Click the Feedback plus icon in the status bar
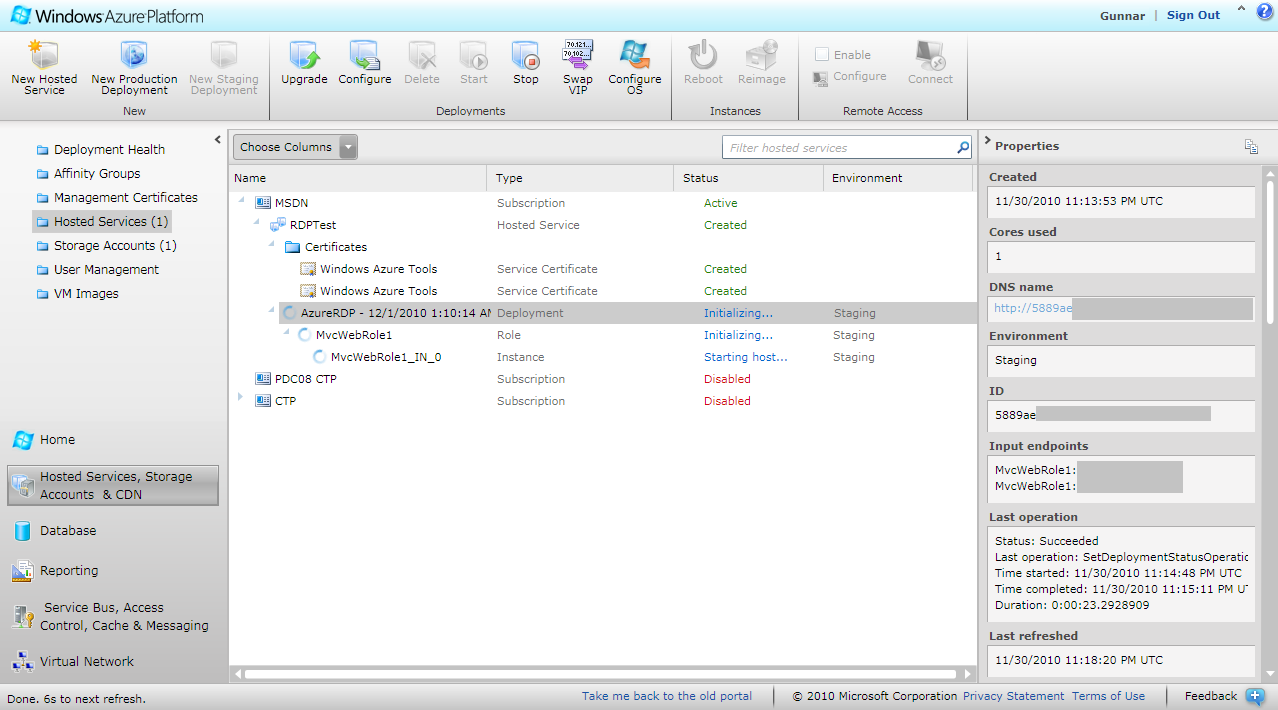 [x=1255, y=696]
